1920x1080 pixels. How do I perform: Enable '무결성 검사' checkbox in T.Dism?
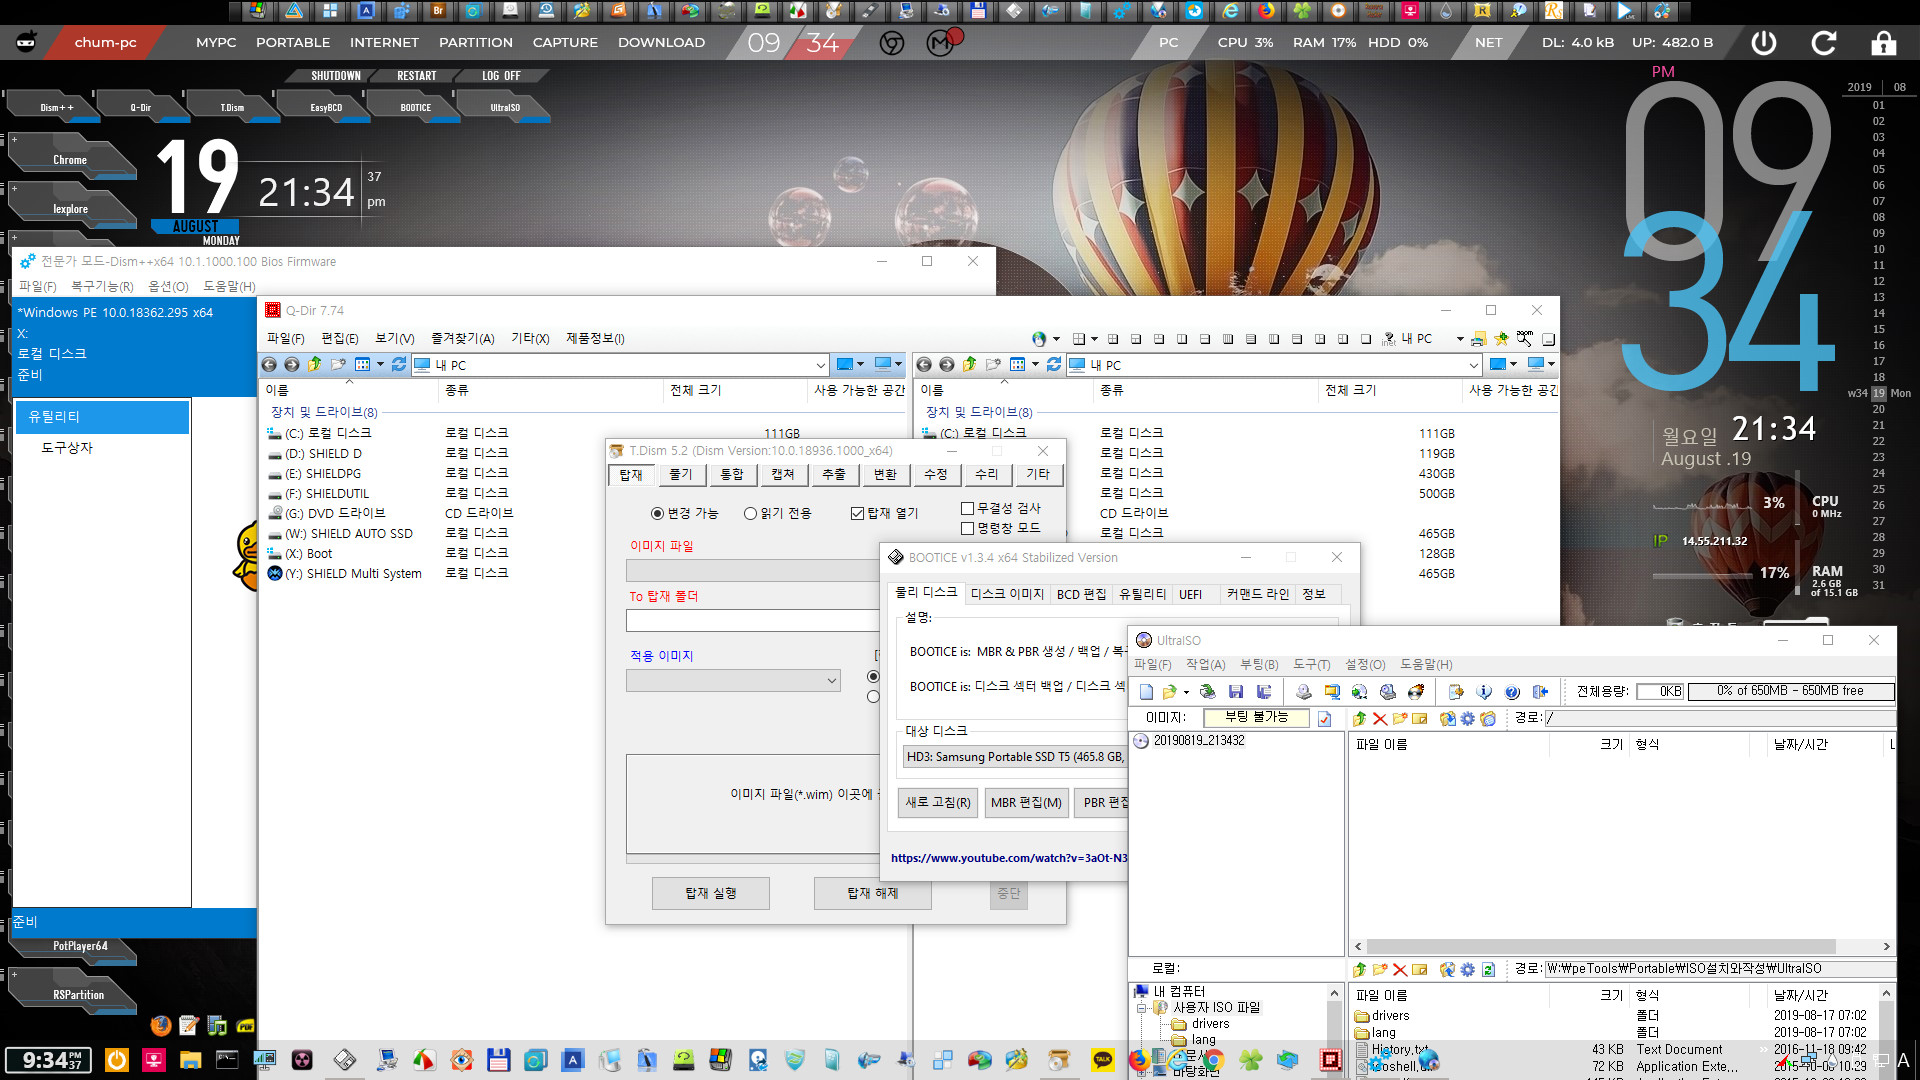click(x=967, y=508)
